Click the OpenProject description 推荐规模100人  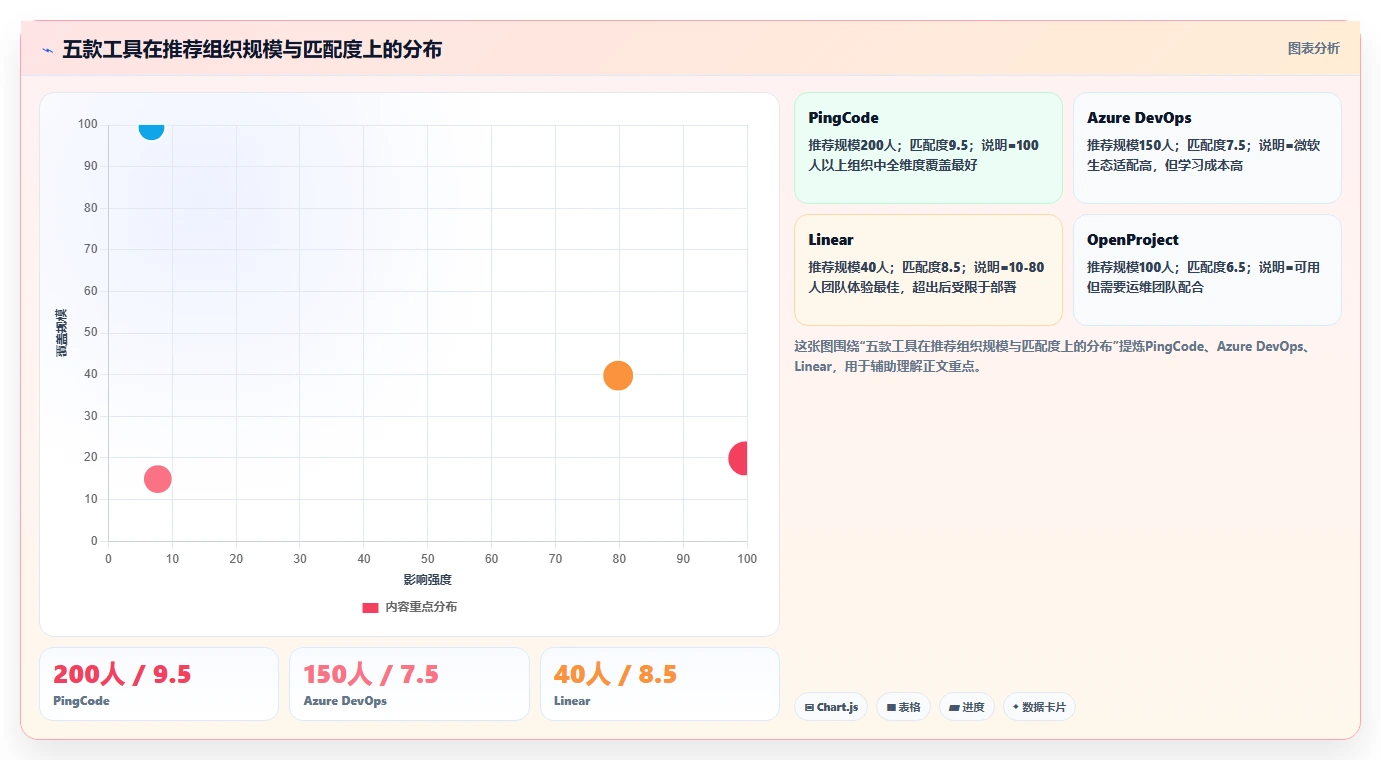pos(1203,277)
